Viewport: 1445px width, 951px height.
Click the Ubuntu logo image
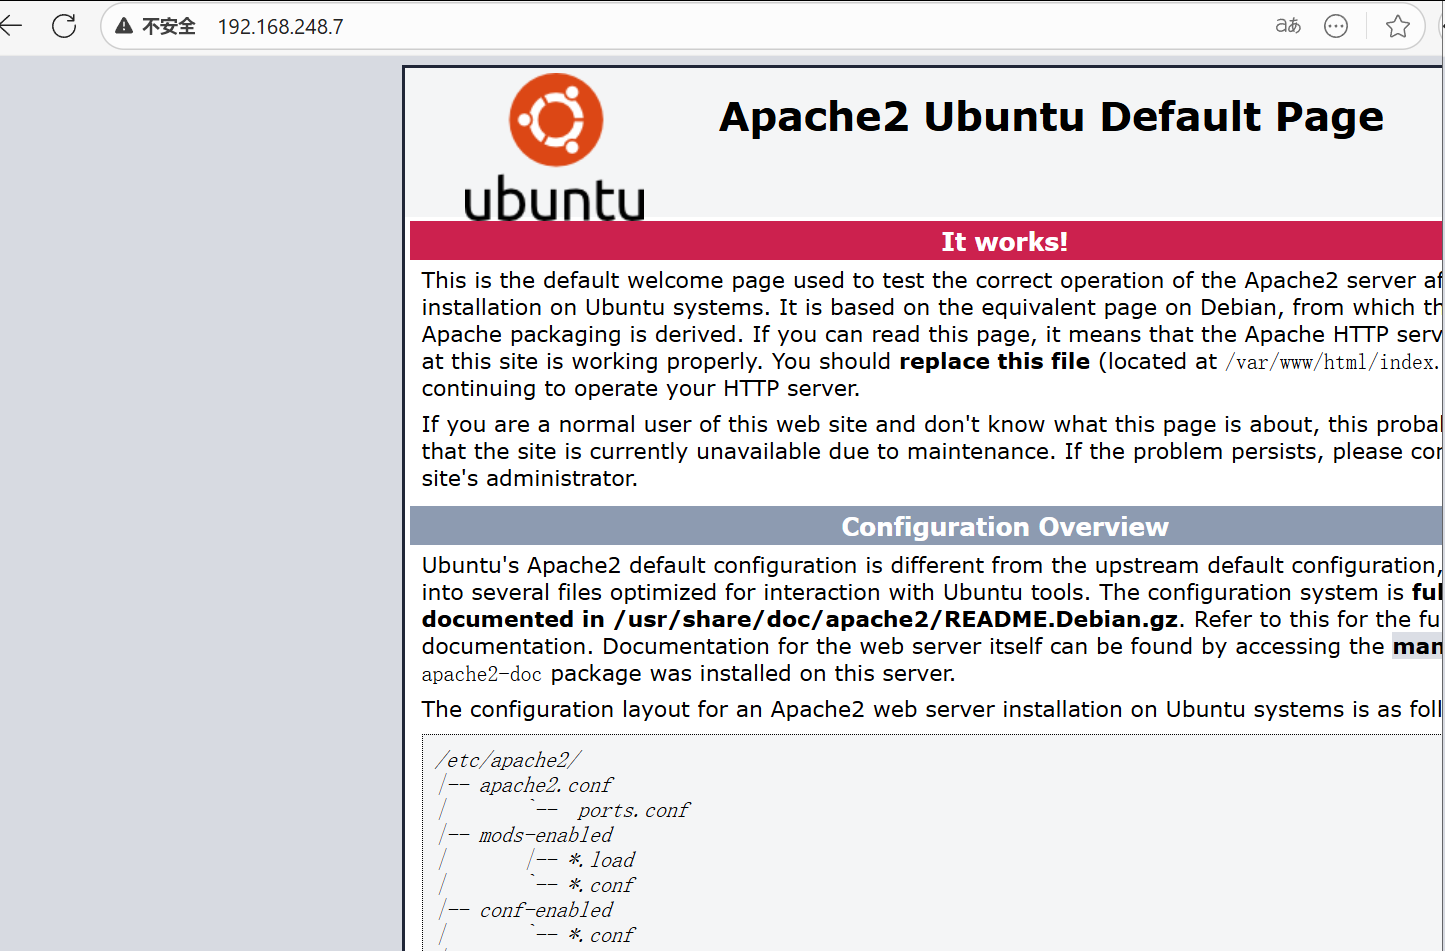click(555, 147)
